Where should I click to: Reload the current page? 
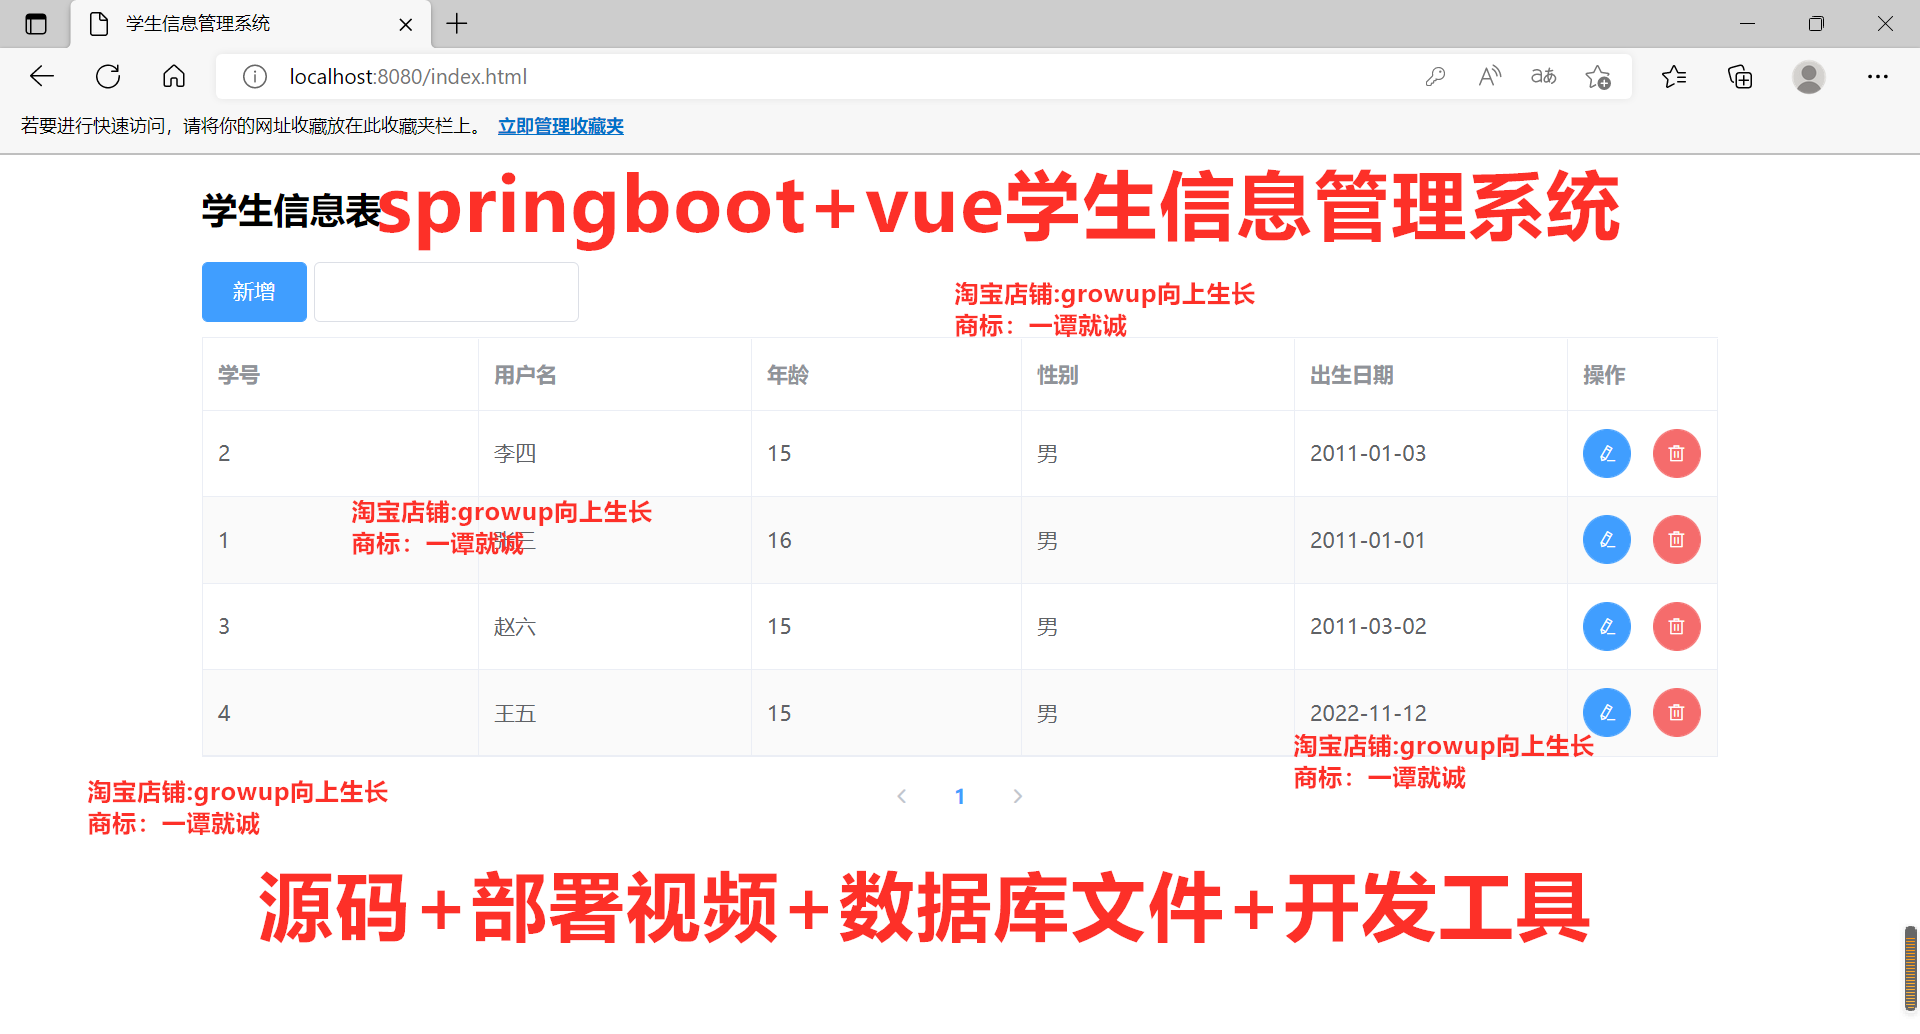tap(108, 76)
